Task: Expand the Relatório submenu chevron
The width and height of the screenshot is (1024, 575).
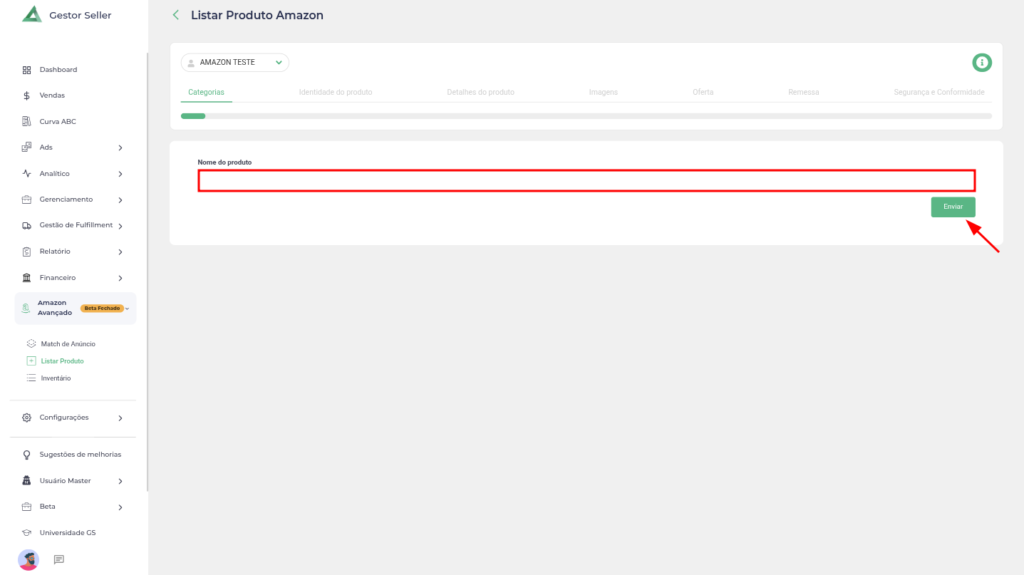Action: pos(120,252)
